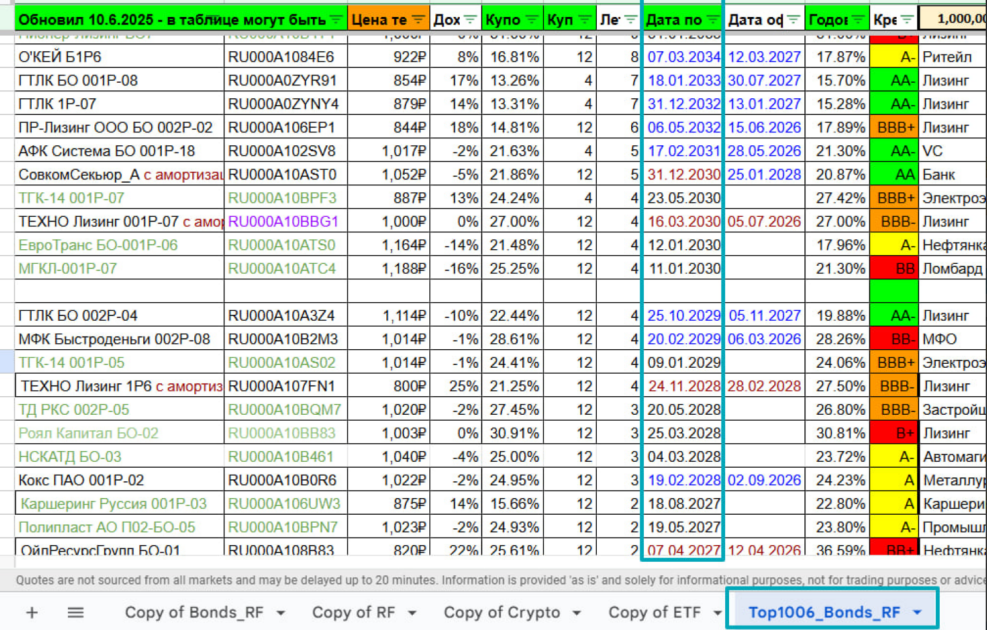This screenshot has height=630, width=987.
Task: Select coupon cell '30.91%'
Action: tap(512, 433)
